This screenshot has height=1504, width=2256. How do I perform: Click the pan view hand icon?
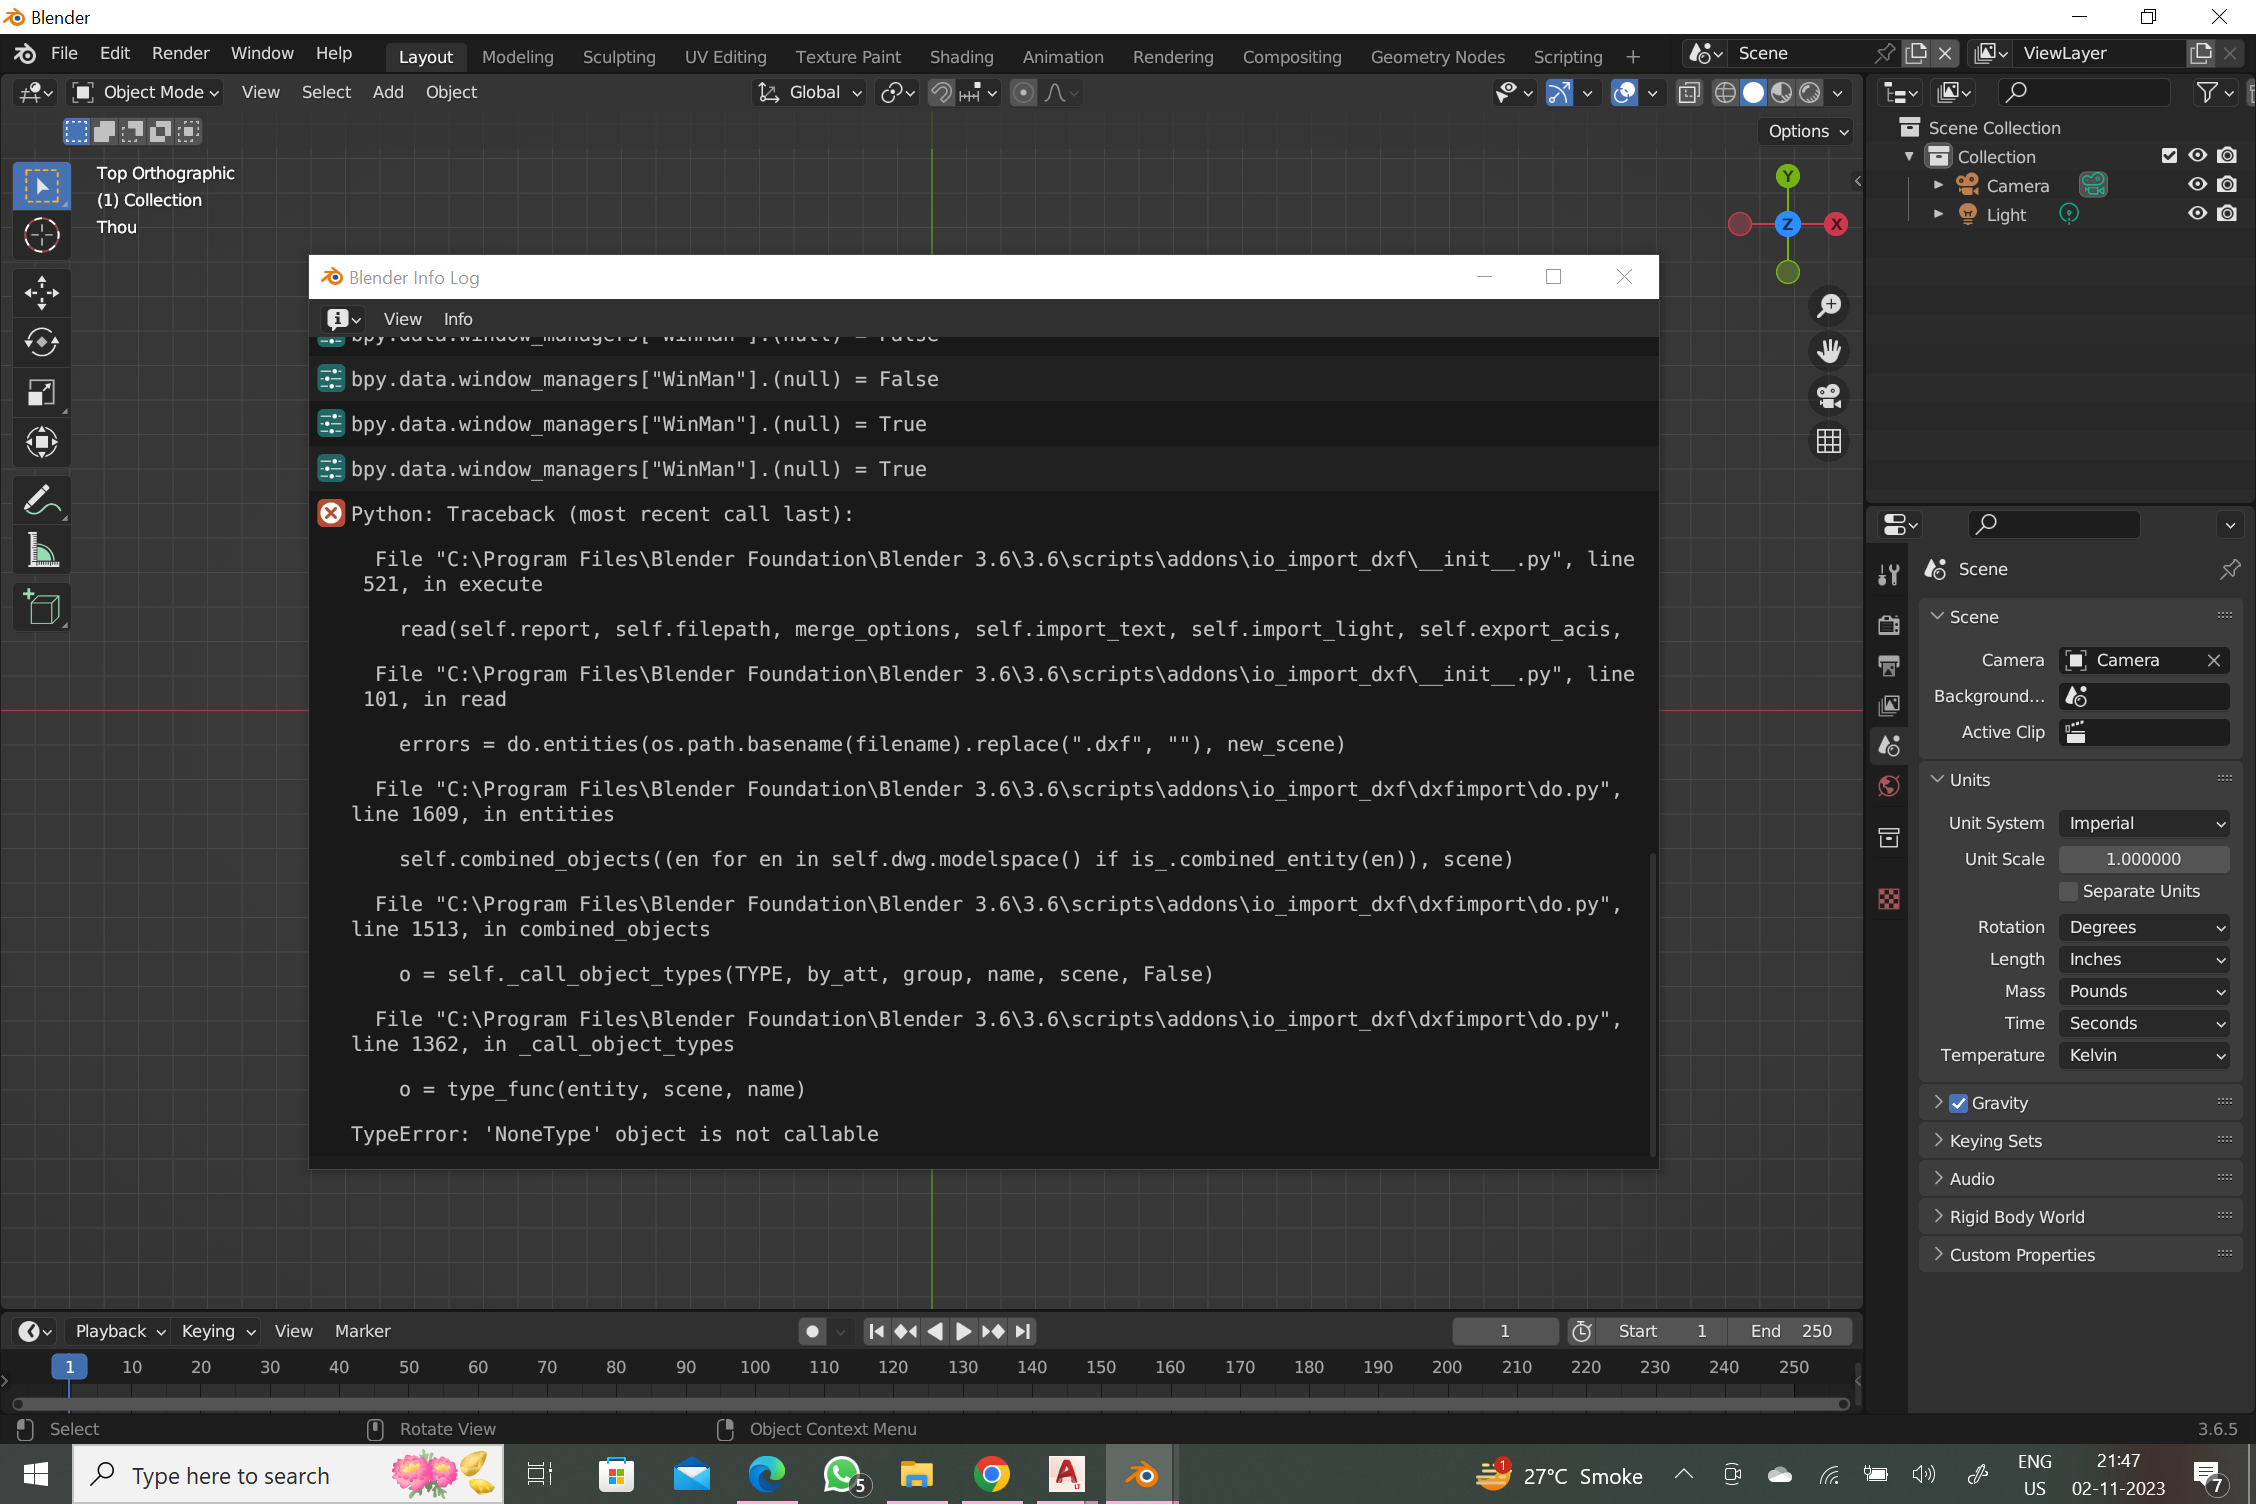coord(1829,351)
